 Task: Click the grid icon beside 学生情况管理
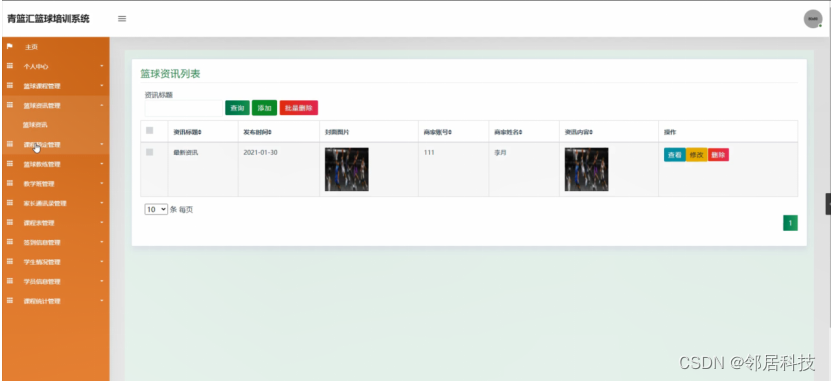pos(9,262)
